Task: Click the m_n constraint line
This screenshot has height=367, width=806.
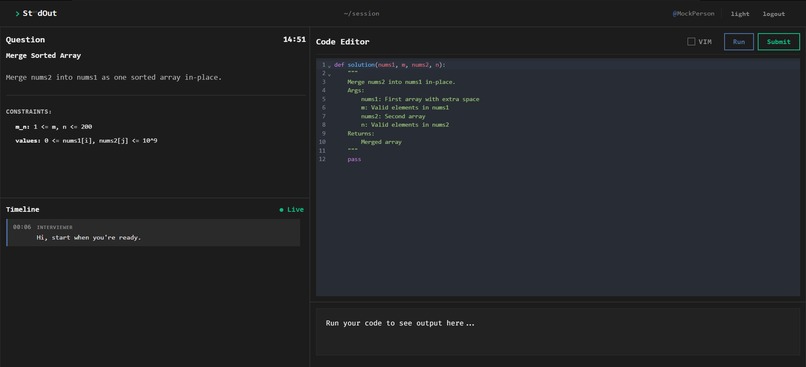Action: click(x=54, y=126)
